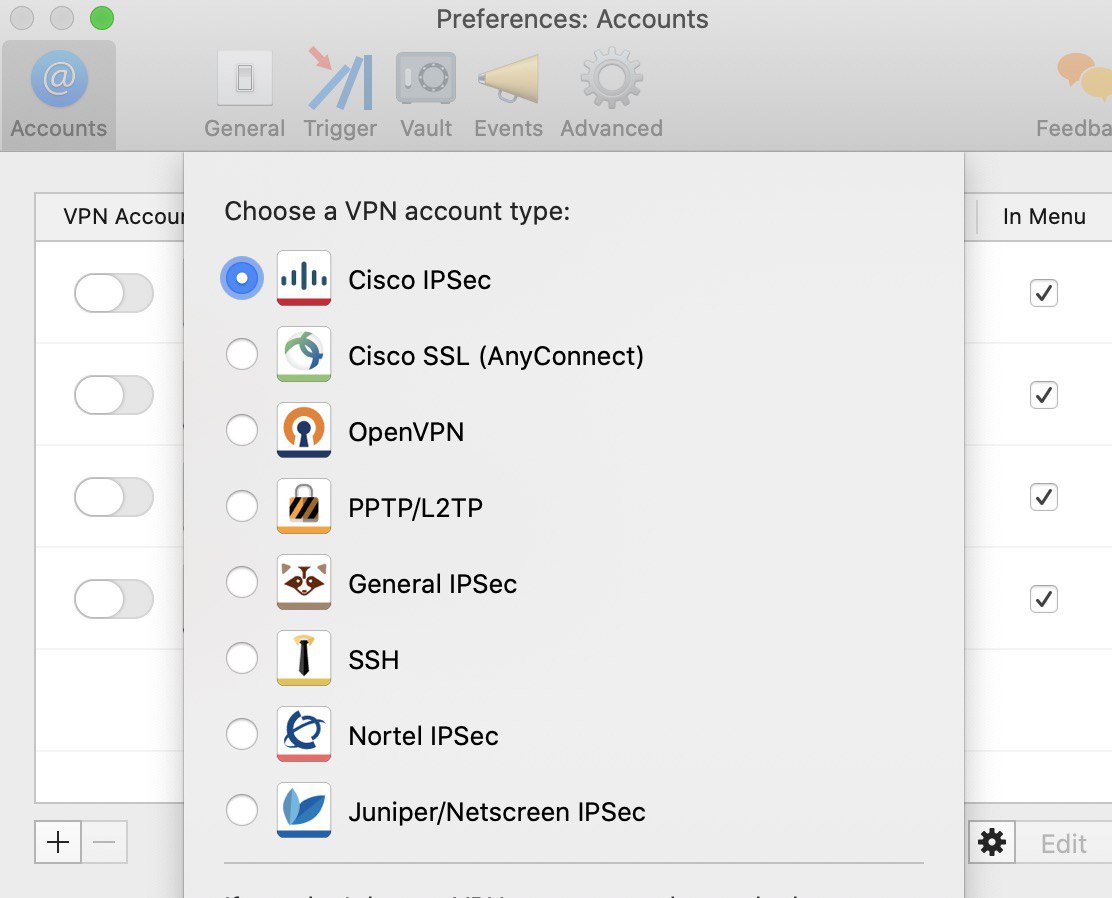Click the General IPSec label text
Screen dimensions: 1112x898
(x=433, y=584)
